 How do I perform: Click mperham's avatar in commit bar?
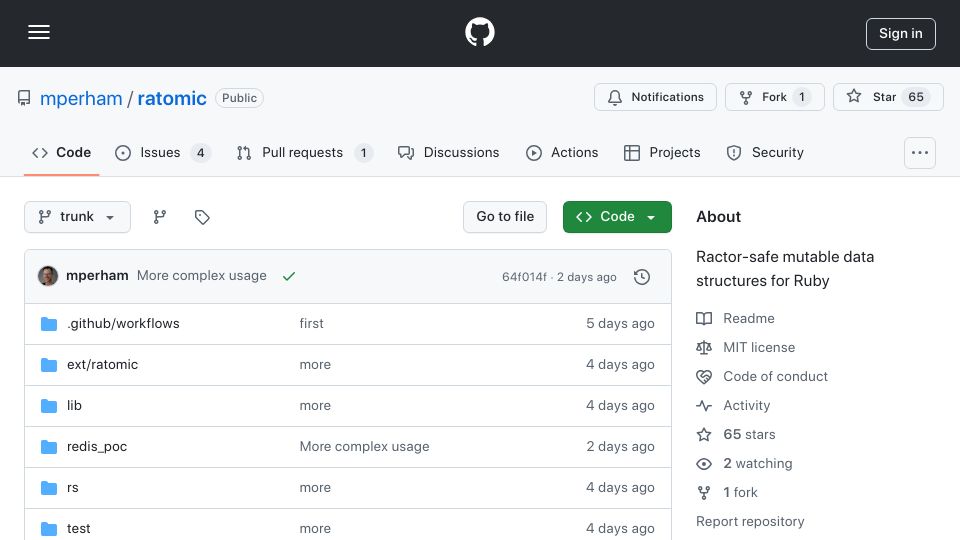48,276
